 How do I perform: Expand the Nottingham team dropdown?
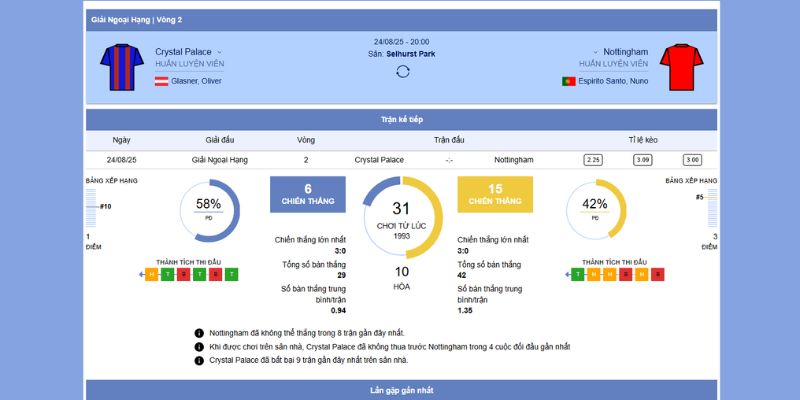click(595, 51)
